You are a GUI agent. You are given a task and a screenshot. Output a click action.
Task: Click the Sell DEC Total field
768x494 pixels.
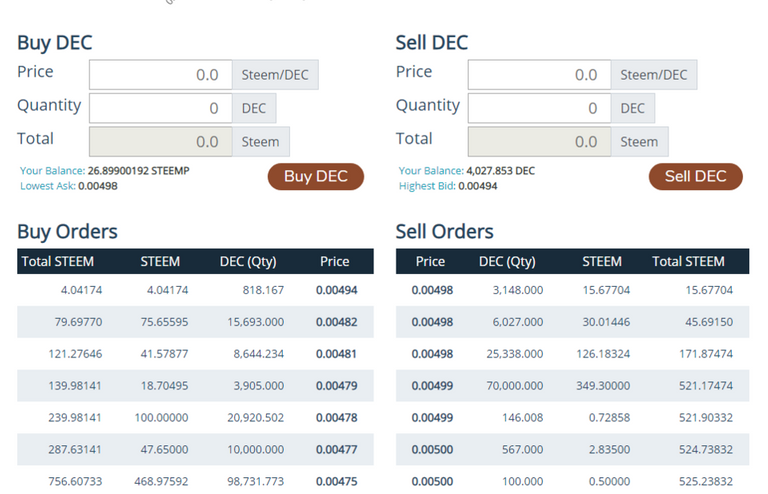click(x=539, y=141)
